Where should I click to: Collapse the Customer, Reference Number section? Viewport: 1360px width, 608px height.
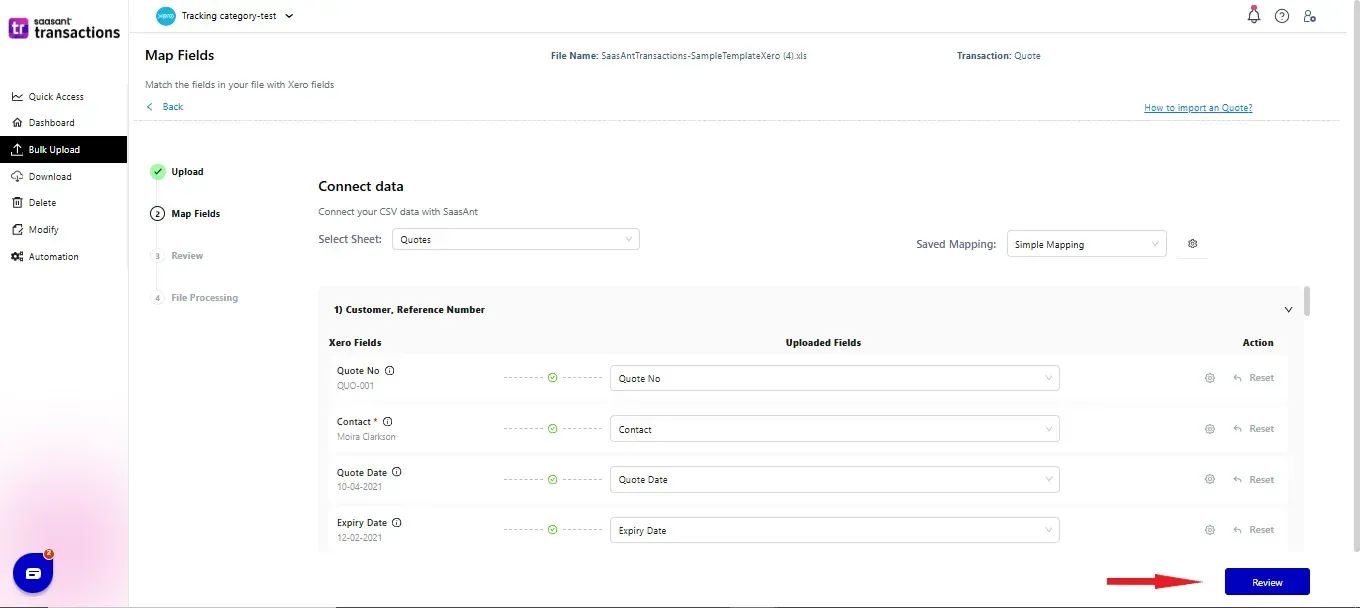pyautogui.click(x=1288, y=310)
